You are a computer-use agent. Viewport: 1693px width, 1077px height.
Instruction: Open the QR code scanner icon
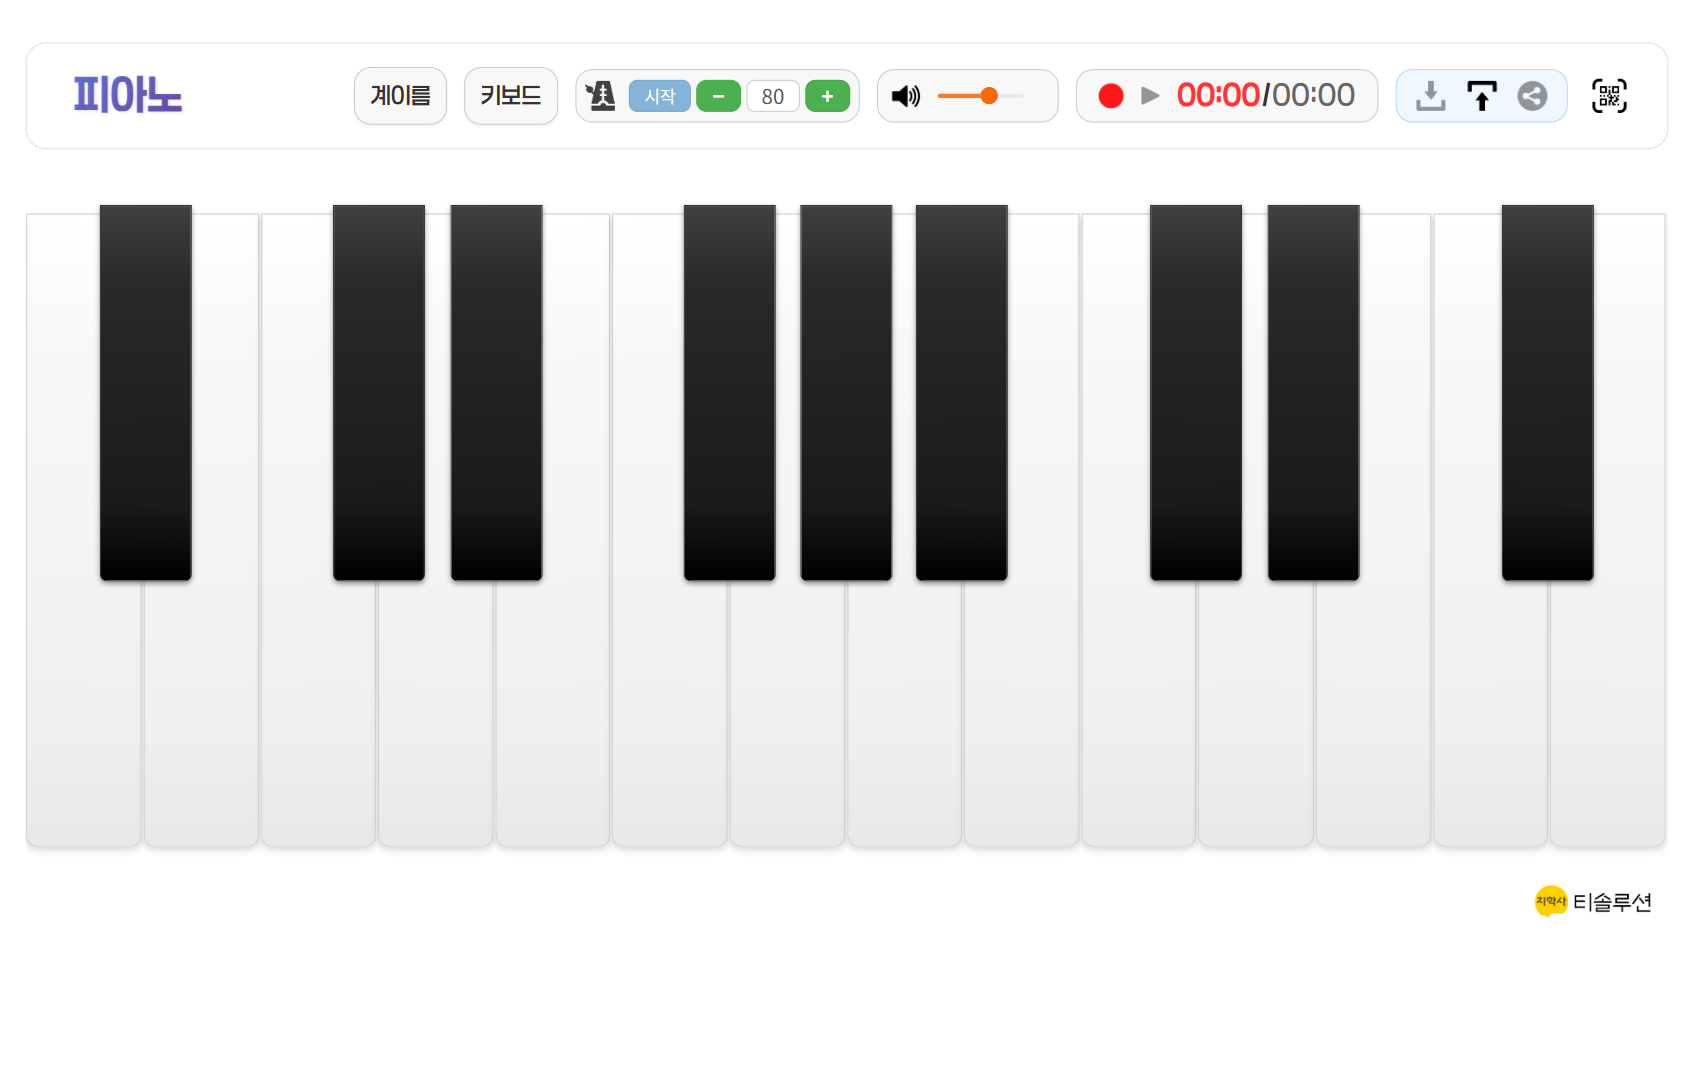coord(1609,96)
